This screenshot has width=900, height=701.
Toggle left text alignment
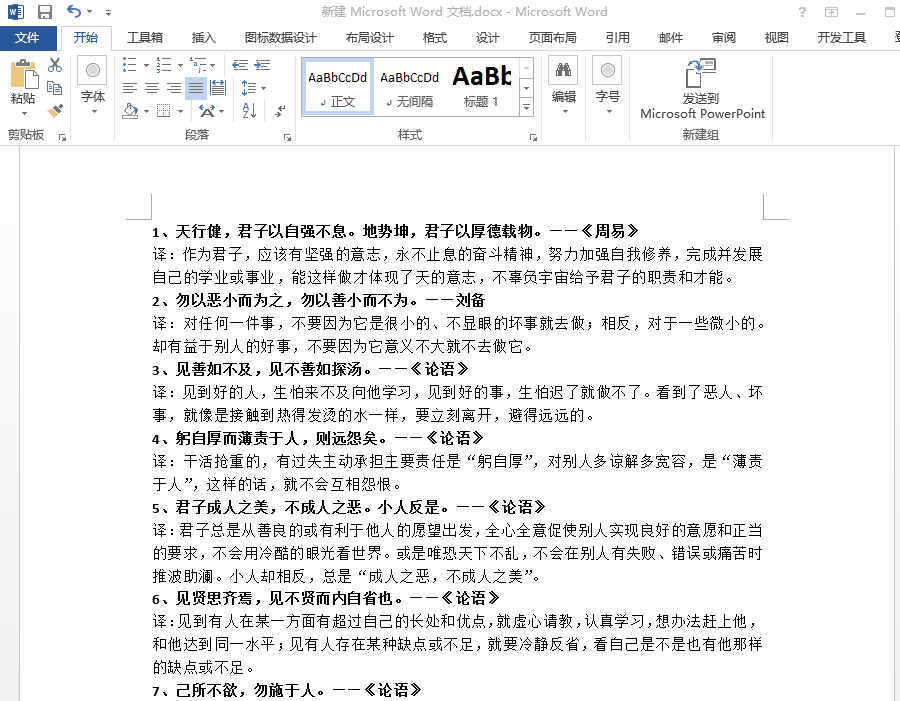click(x=131, y=88)
